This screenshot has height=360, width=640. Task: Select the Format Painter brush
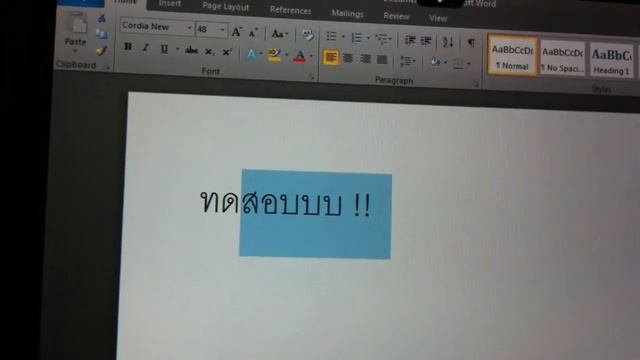coord(102,51)
